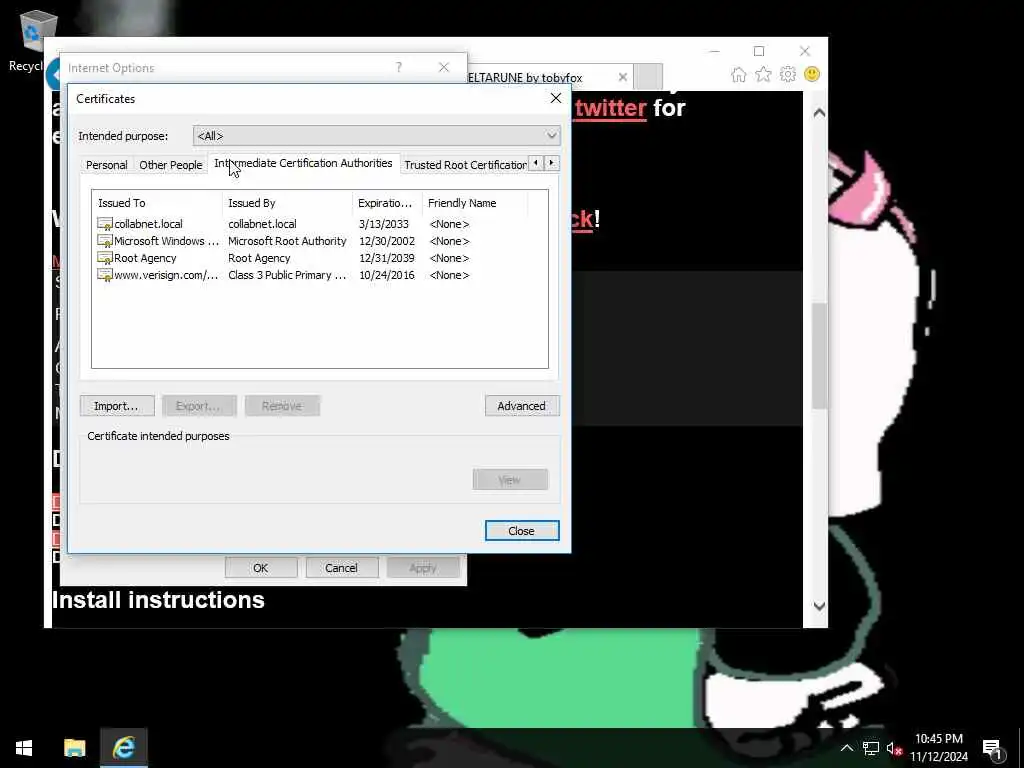Select the Root Agency certificate icon
This screenshot has width=1024, height=768.
click(x=104, y=258)
